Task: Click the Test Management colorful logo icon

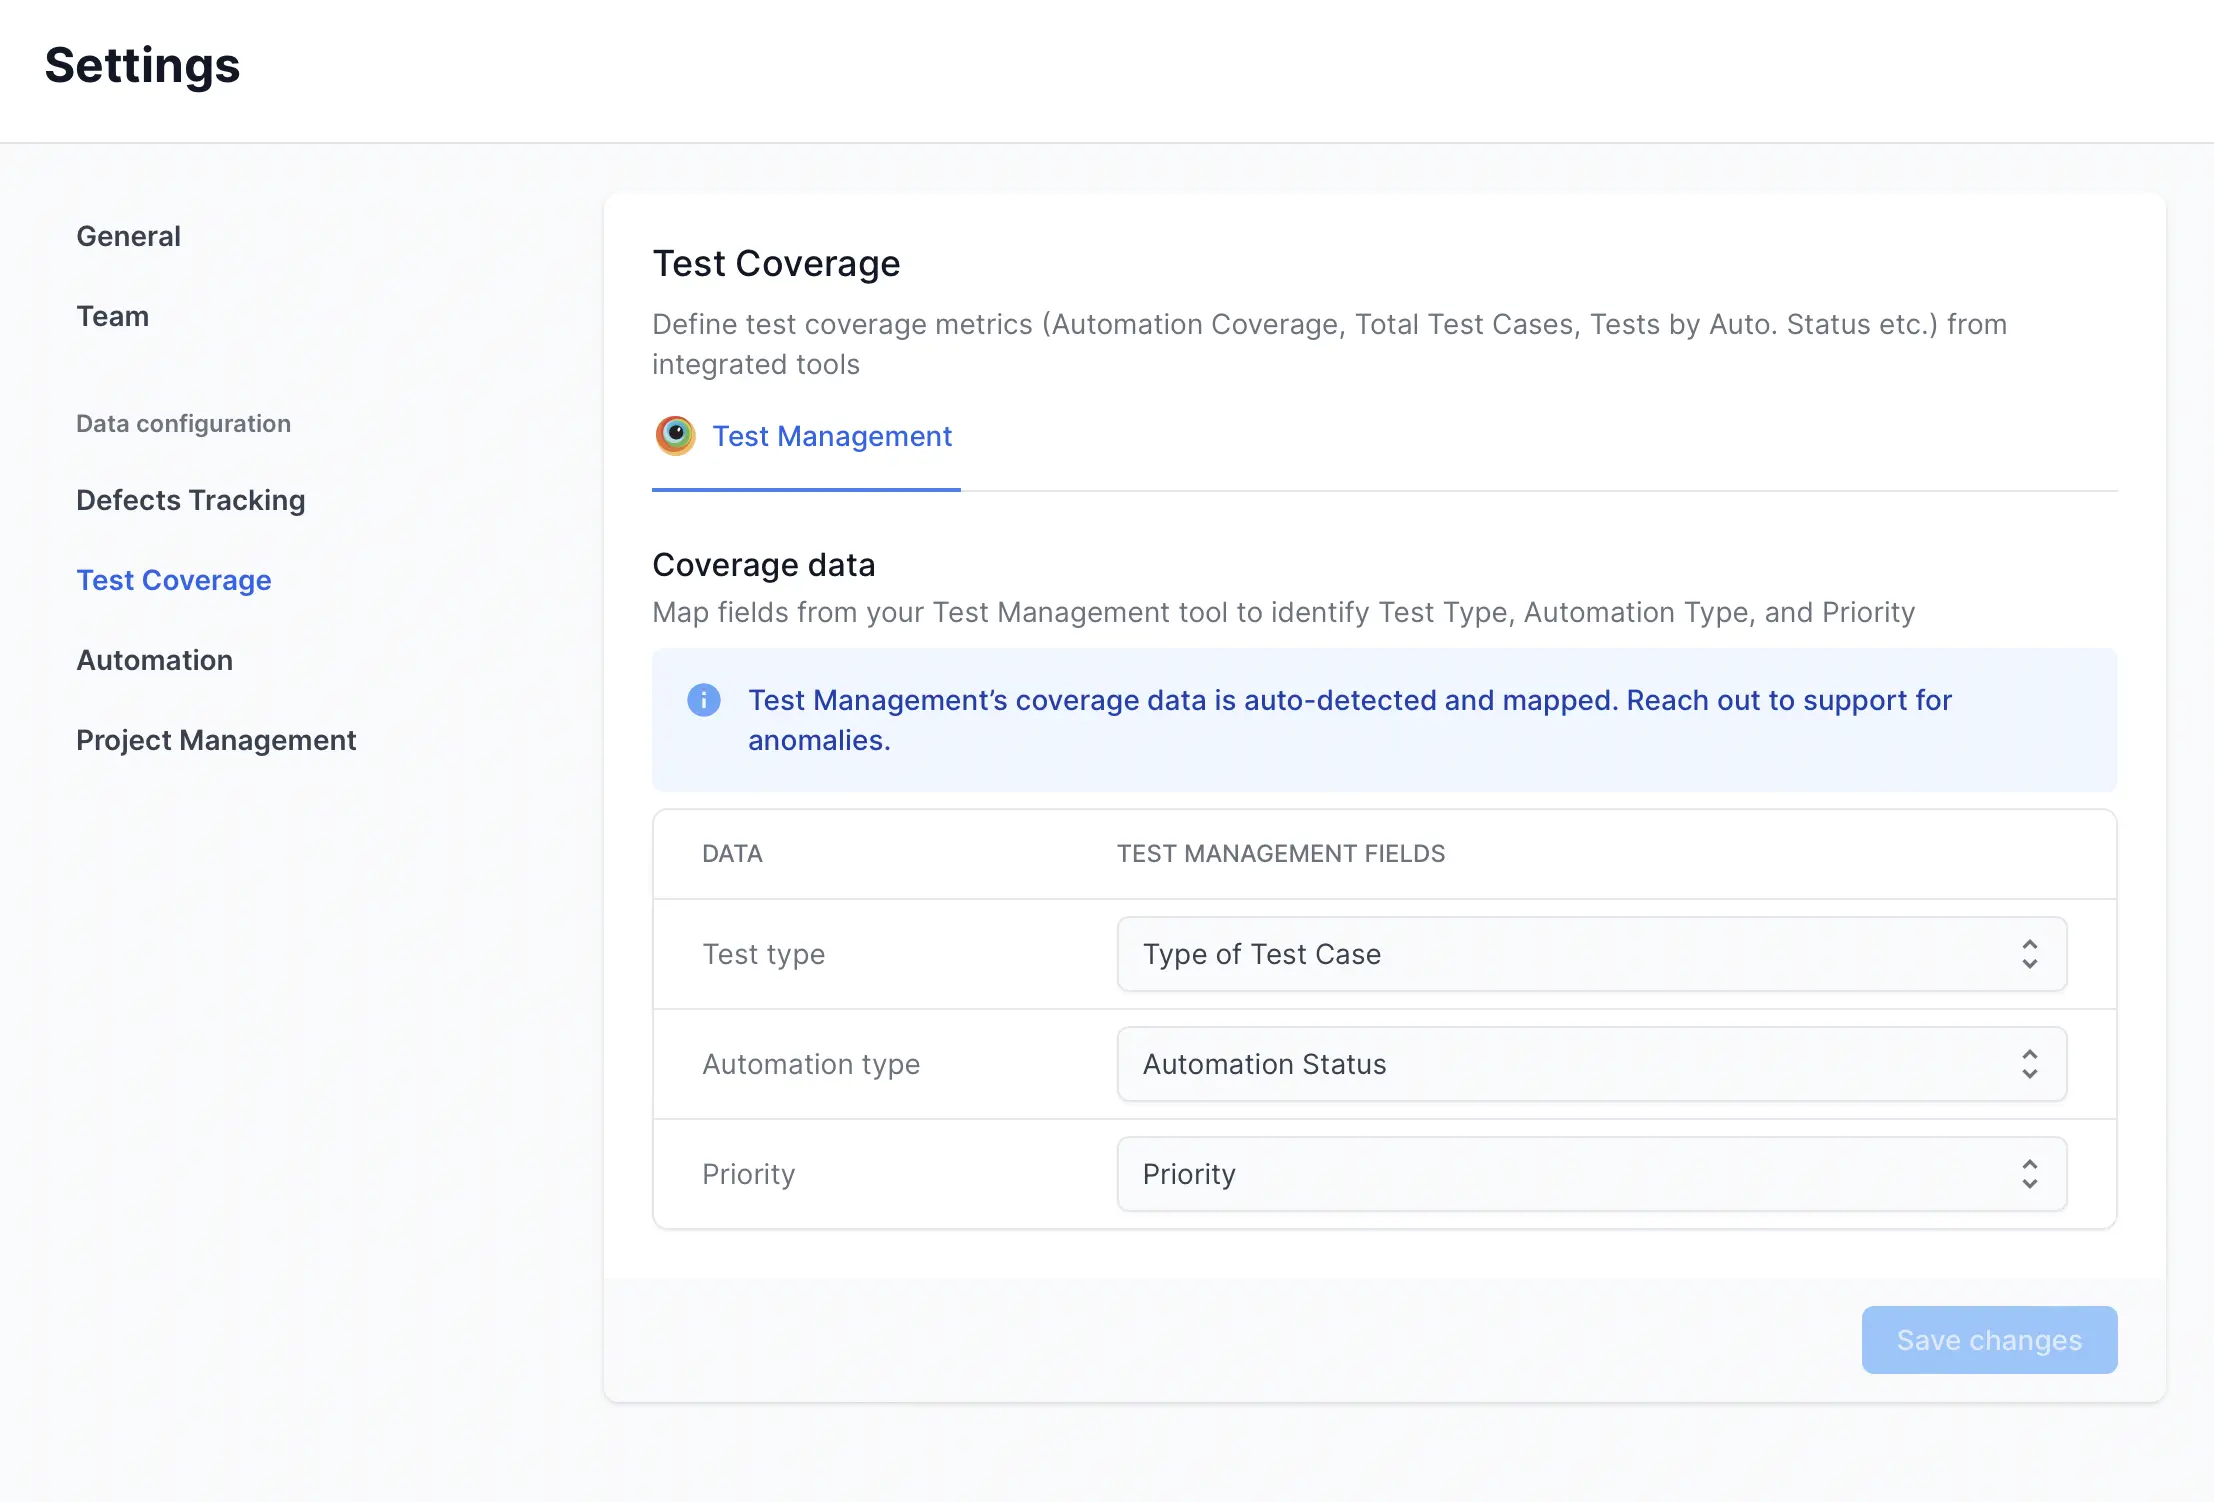Action: pos(675,436)
